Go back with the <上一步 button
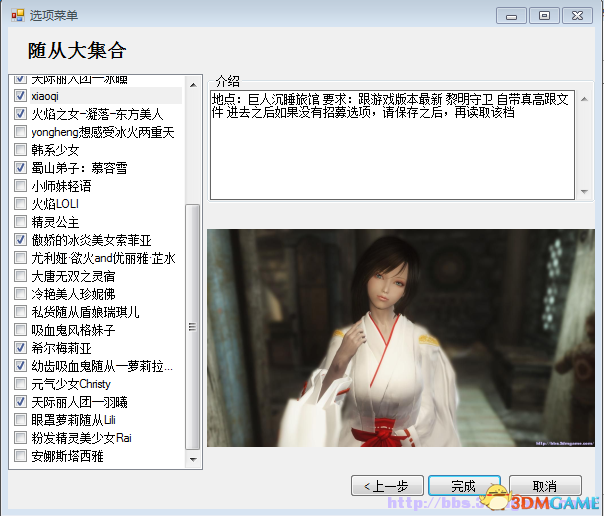Image resolution: width=604 pixels, height=516 pixels. [x=387, y=486]
